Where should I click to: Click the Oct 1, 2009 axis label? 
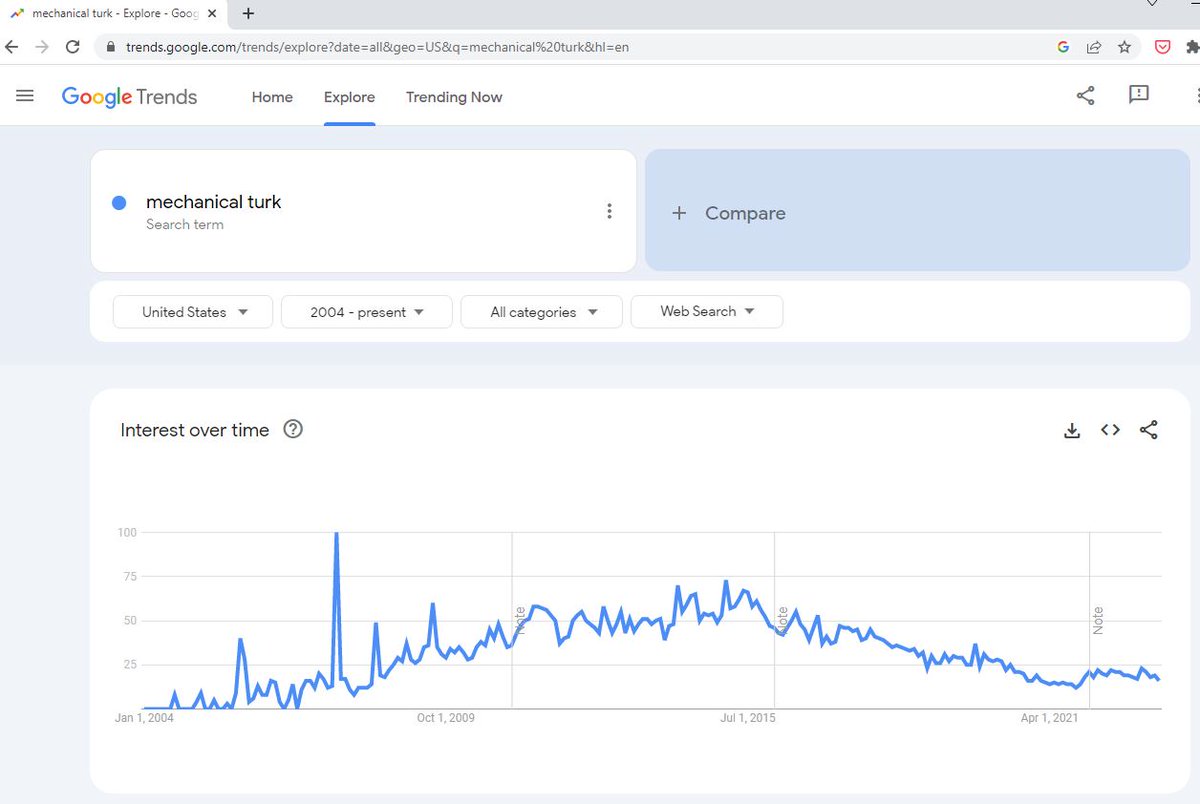coord(446,718)
